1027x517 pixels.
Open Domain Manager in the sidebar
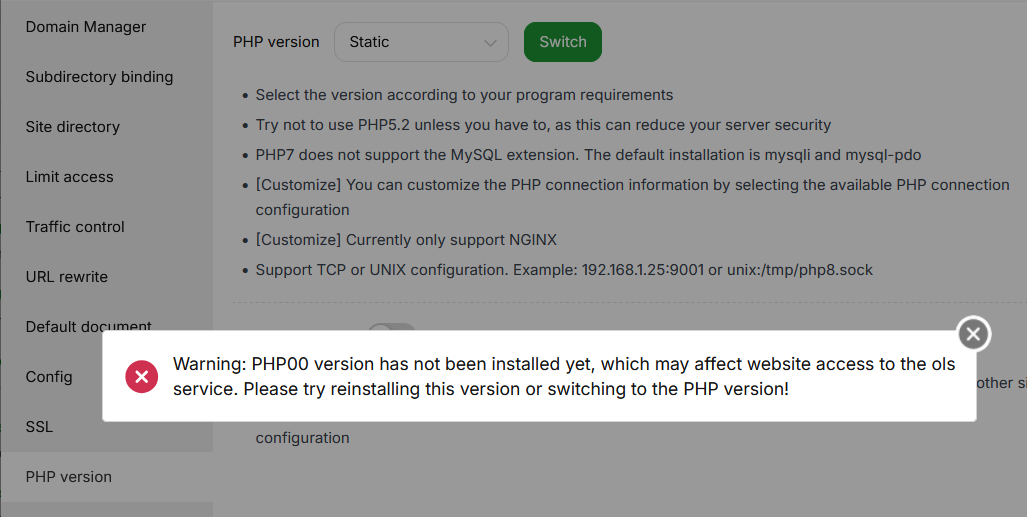coord(86,27)
